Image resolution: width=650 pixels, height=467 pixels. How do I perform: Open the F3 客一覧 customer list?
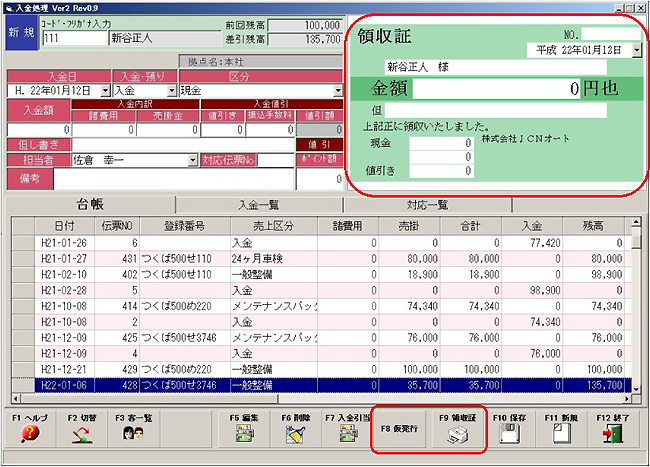click(x=131, y=433)
